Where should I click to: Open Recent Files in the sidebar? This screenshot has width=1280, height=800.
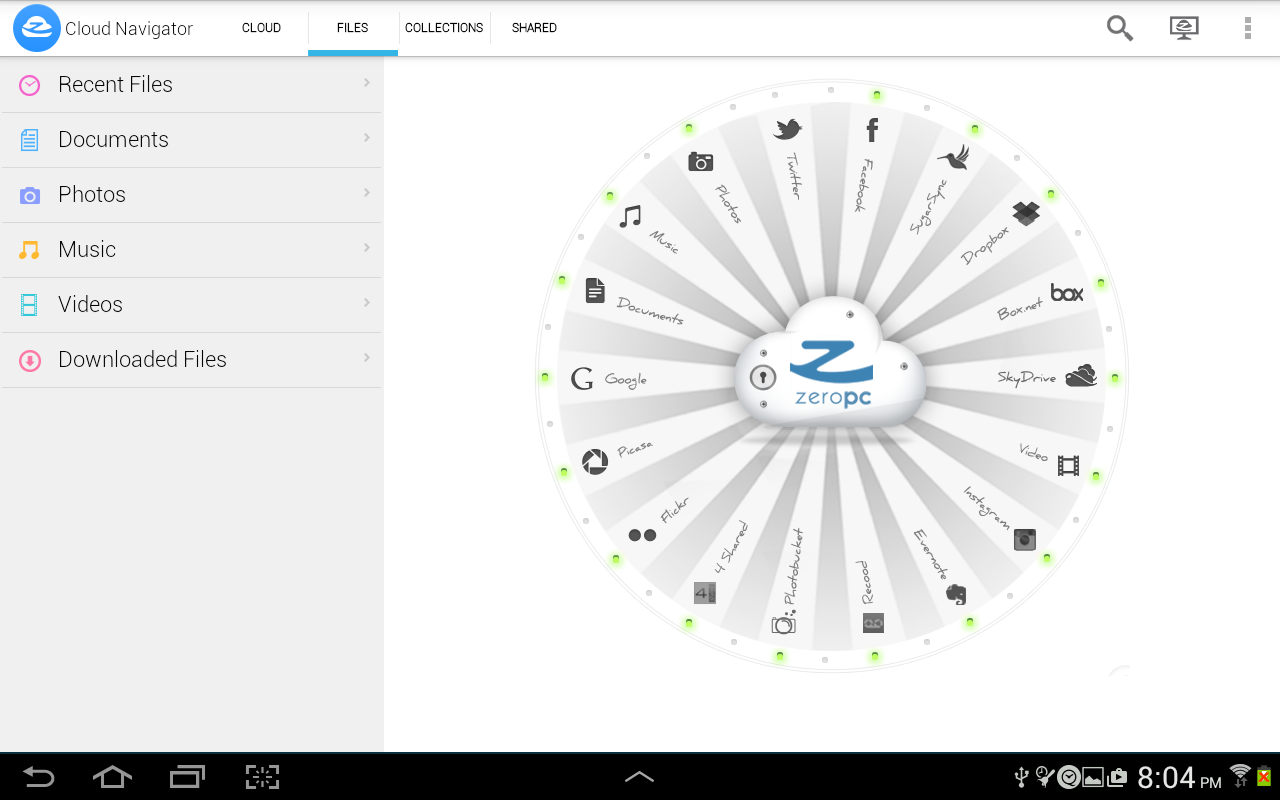[192, 85]
